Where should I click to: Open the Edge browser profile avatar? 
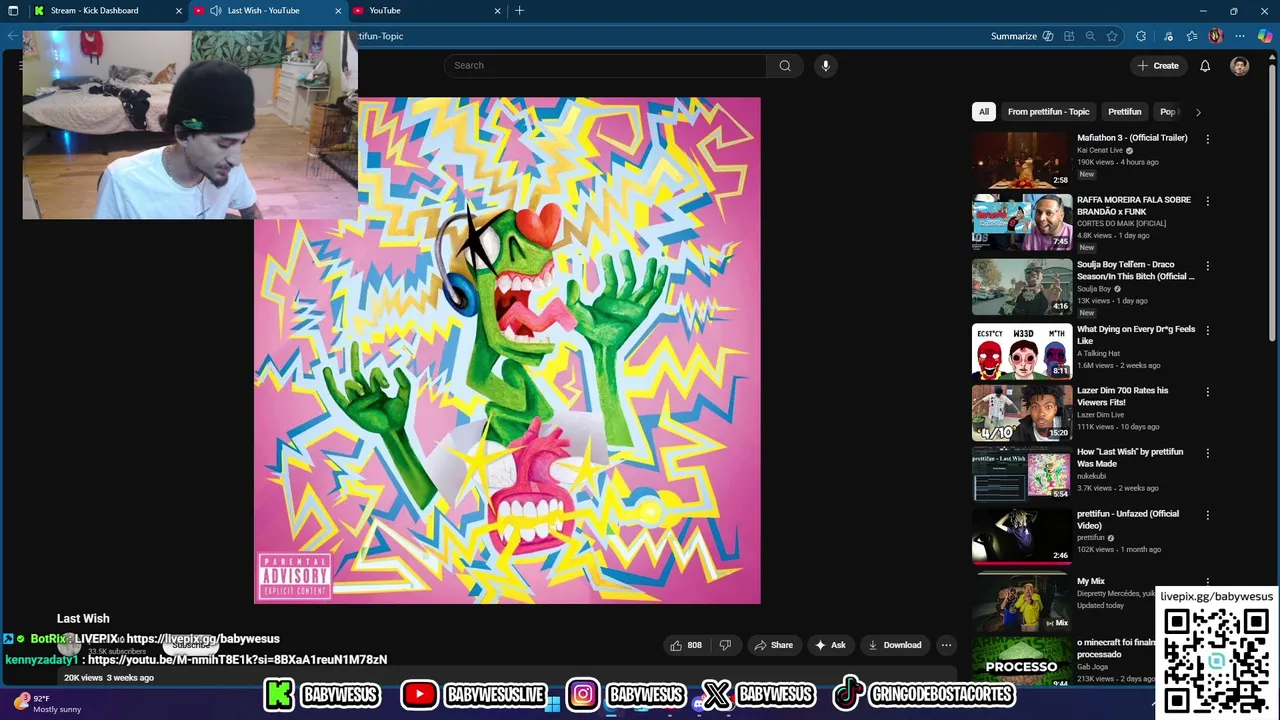pos(1215,36)
